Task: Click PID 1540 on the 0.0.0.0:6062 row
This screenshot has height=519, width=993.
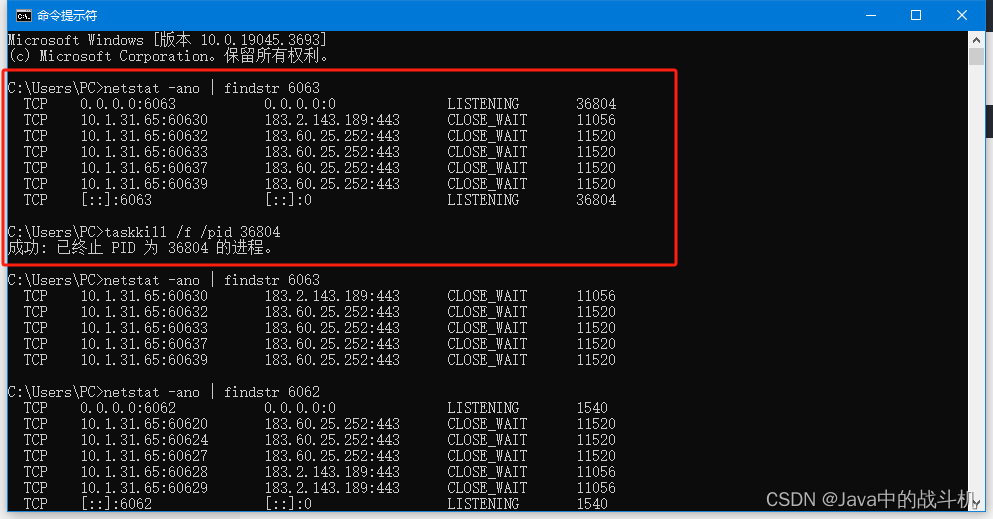Action: click(591, 408)
